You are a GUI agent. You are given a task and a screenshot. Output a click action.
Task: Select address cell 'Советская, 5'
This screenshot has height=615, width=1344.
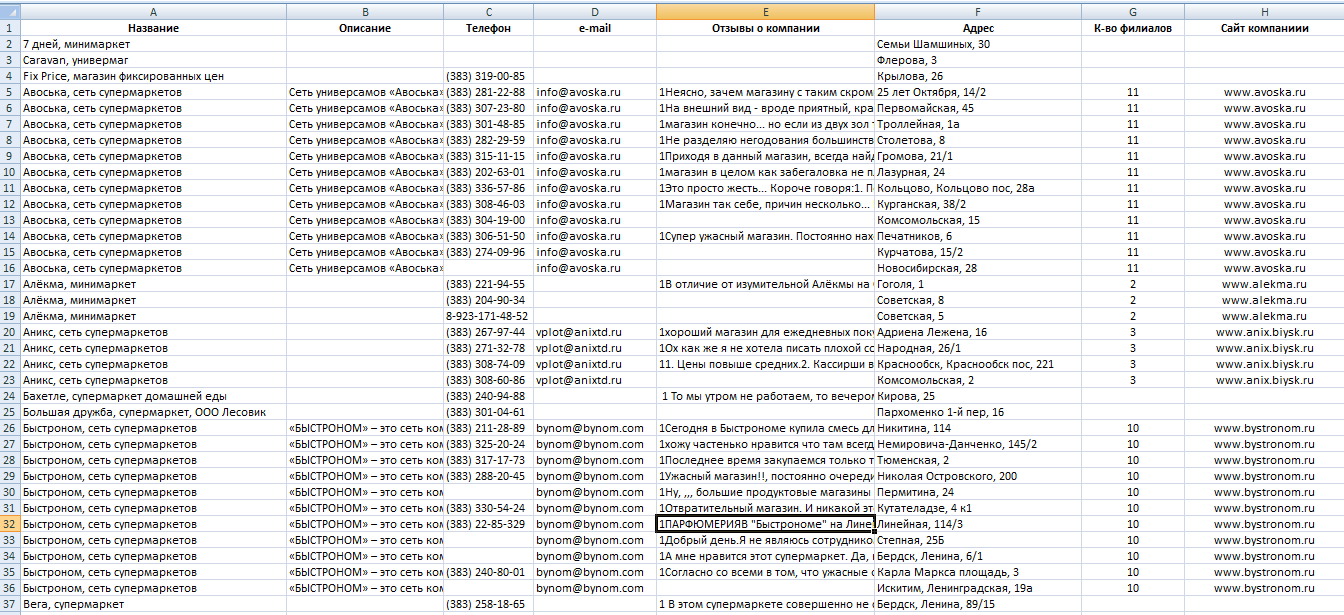pyautogui.click(x=977, y=316)
